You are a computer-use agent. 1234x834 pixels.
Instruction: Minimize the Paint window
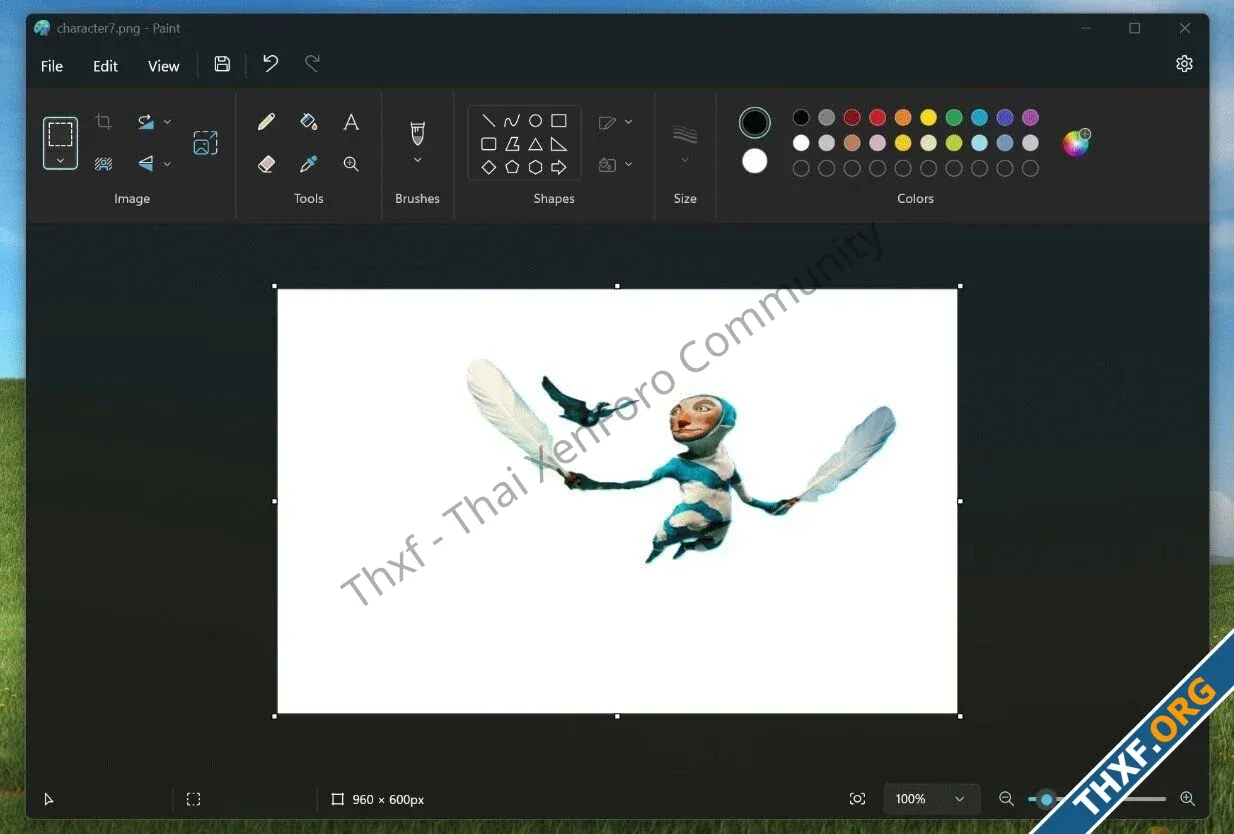tap(1086, 29)
